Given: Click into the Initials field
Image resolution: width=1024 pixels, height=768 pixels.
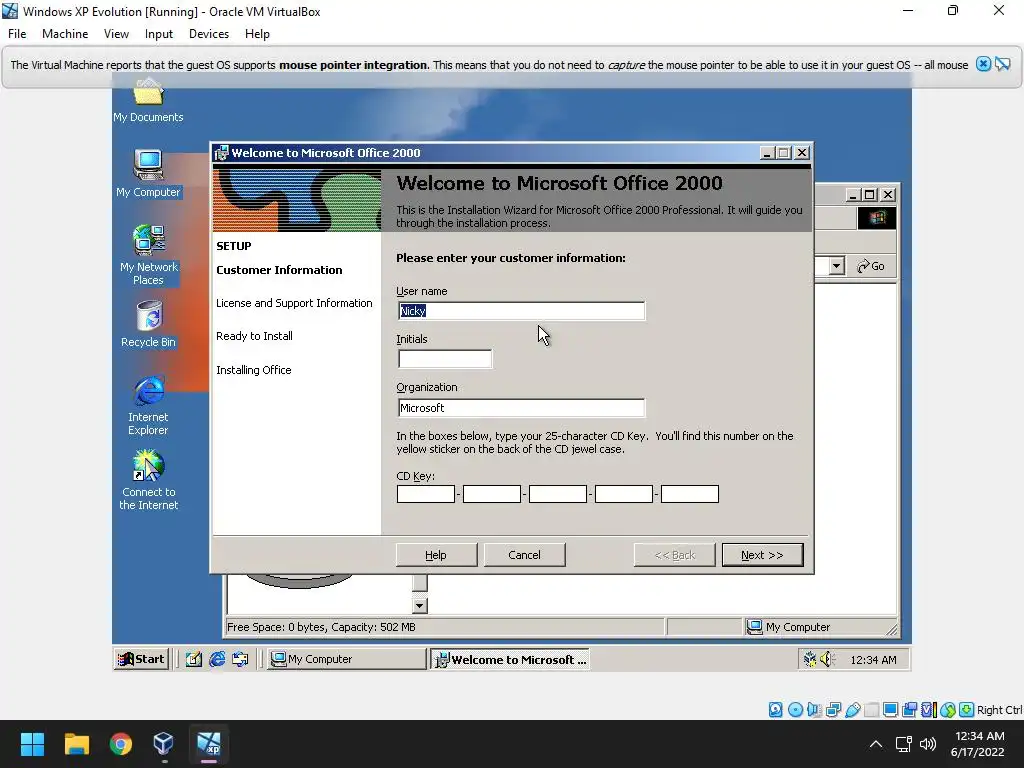Looking at the screenshot, I should tap(445, 359).
